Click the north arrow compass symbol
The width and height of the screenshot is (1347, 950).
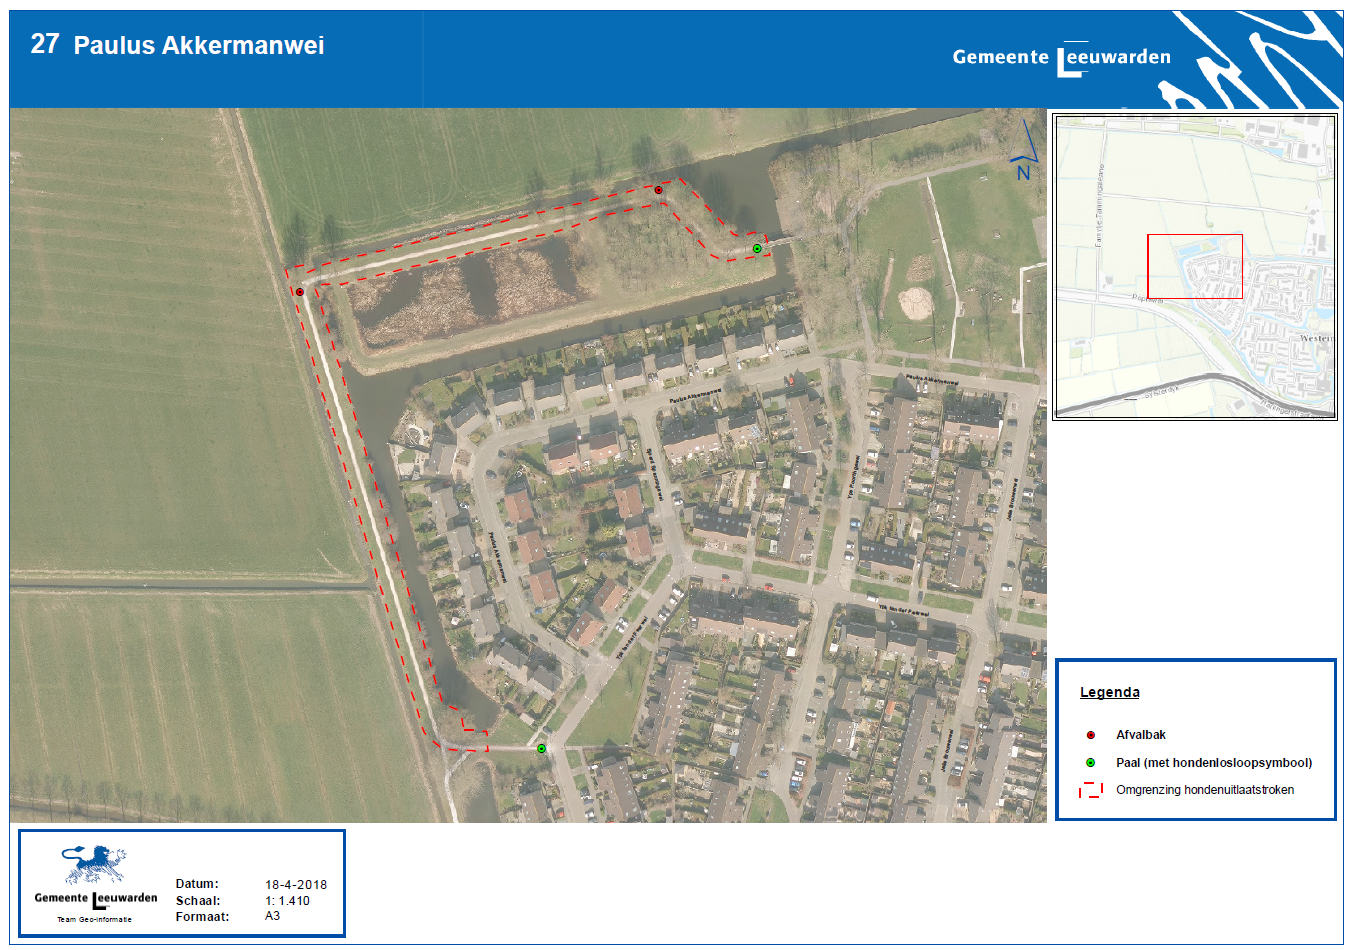coord(1024,151)
